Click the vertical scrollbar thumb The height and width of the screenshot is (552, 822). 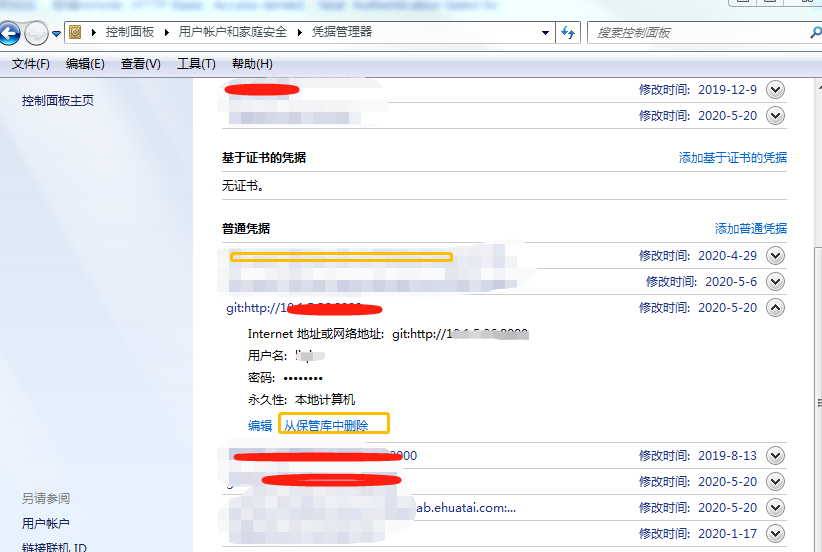pyautogui.click(x=819, y=403)
